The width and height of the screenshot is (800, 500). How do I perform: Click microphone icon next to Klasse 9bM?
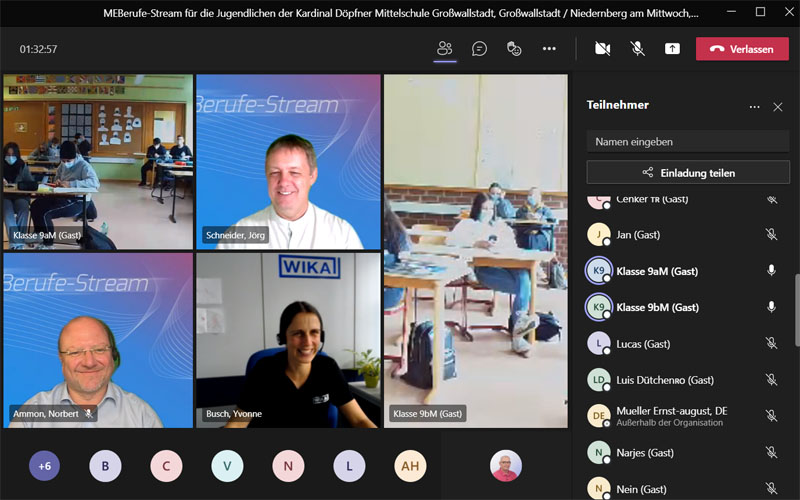coord(771,307)
